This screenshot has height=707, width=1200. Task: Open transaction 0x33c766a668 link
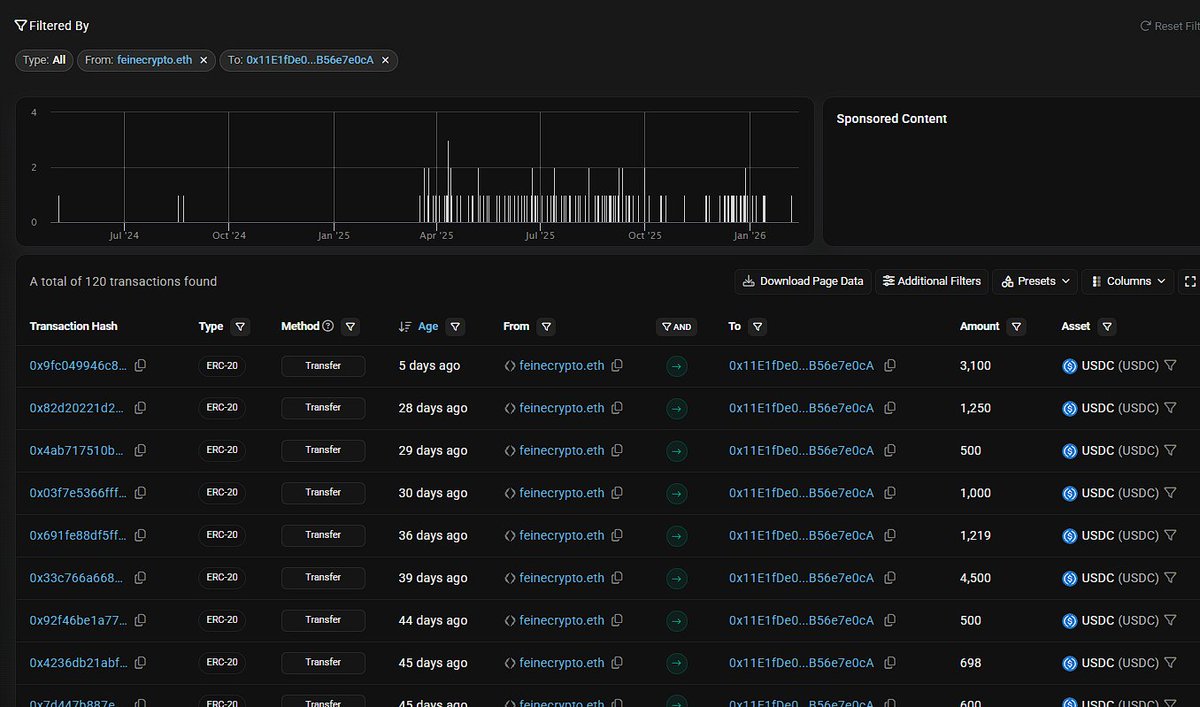[78, 578]
